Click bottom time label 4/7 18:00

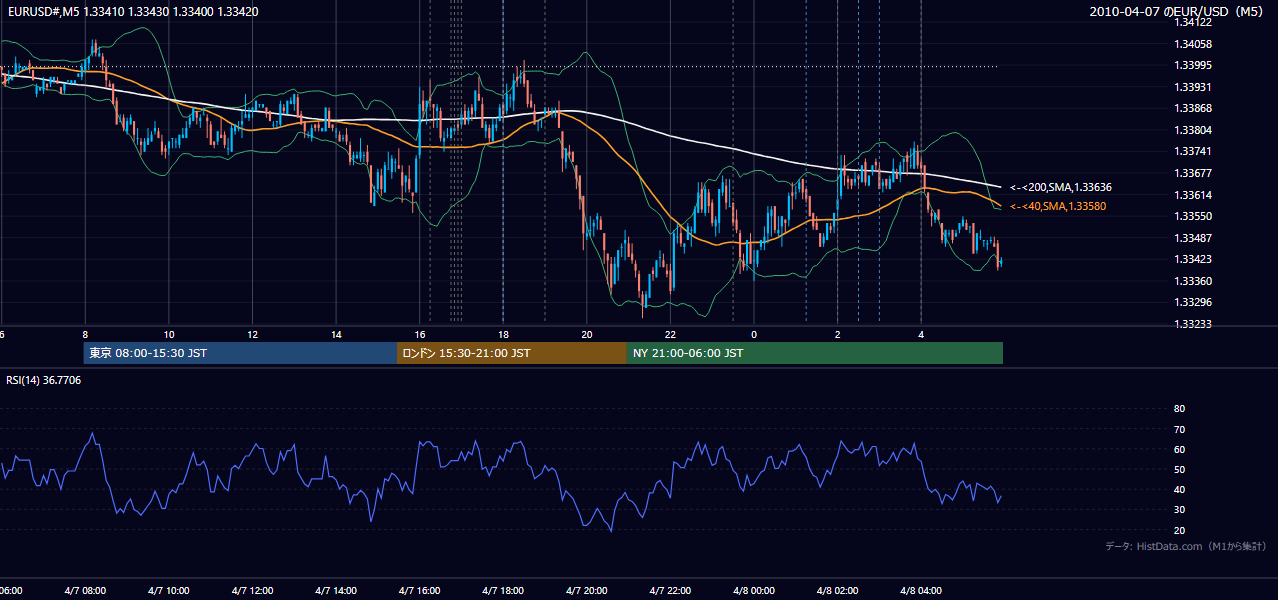tap(503, 591)
